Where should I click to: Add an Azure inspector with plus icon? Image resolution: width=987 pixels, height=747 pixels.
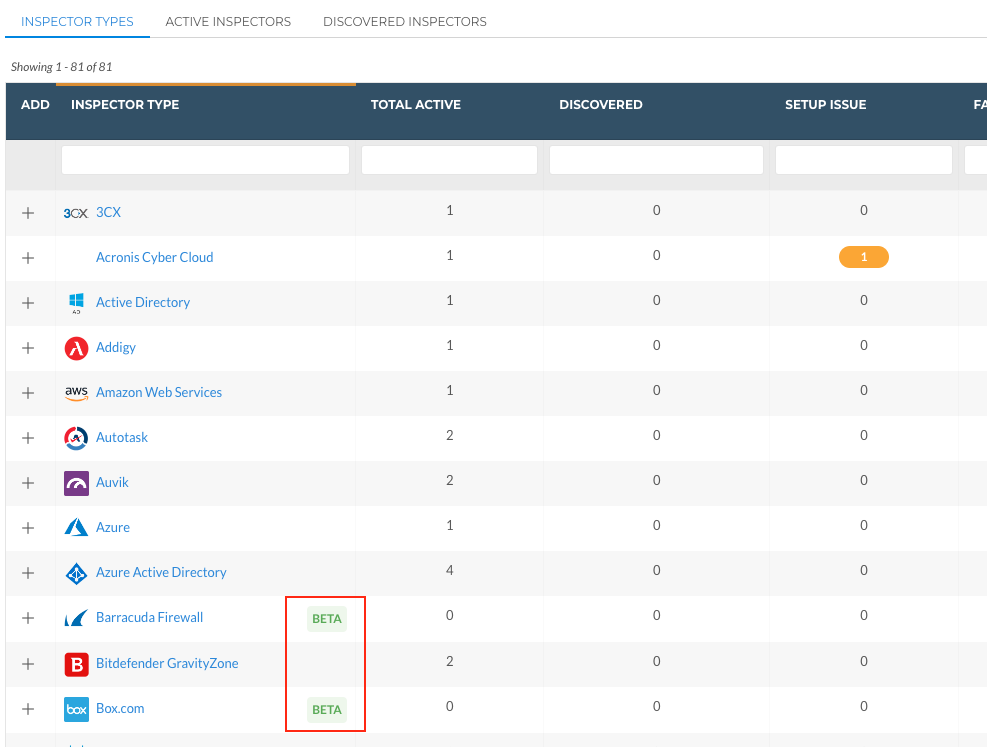click(x=28, y=528)
